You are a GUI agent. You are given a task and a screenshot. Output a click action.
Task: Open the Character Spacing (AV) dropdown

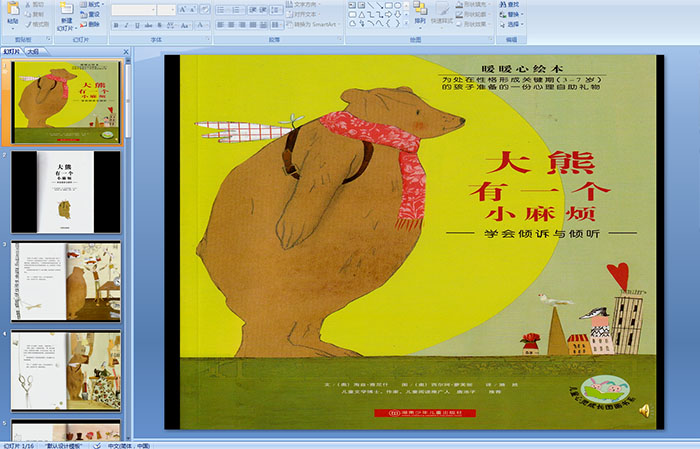click(x=171, y=25)
